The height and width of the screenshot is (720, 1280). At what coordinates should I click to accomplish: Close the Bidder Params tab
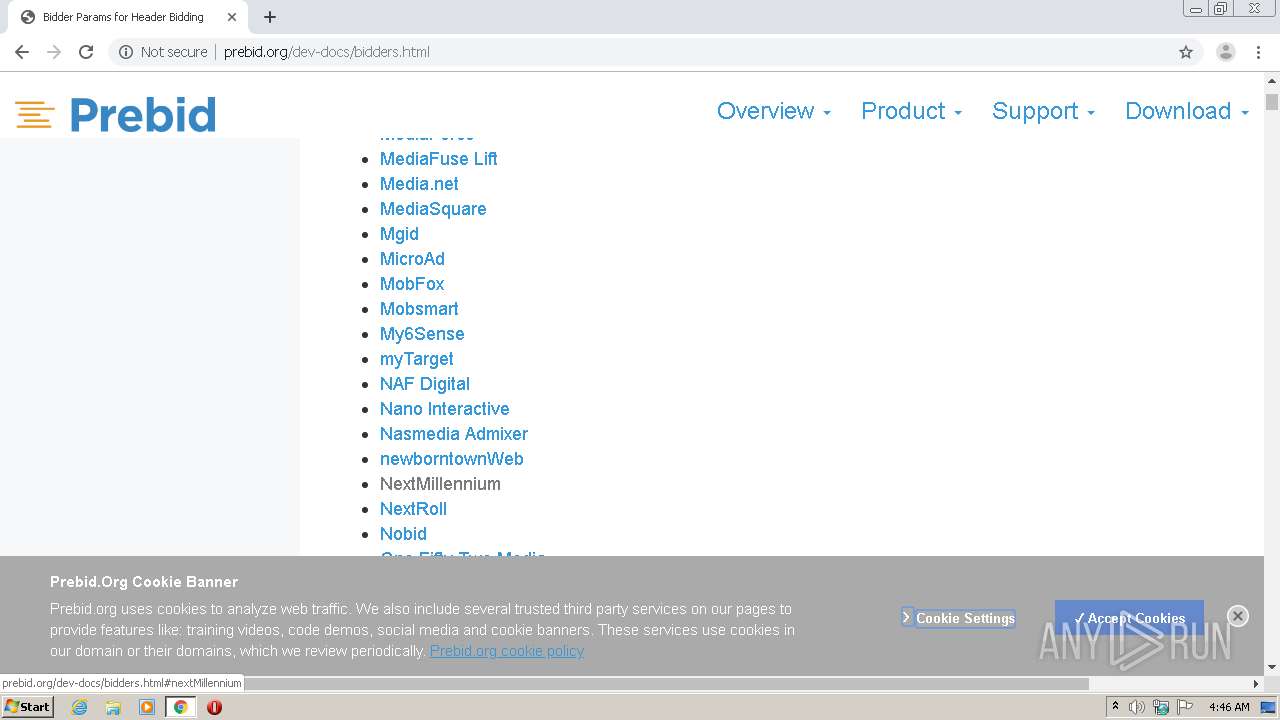pos(232,17)
